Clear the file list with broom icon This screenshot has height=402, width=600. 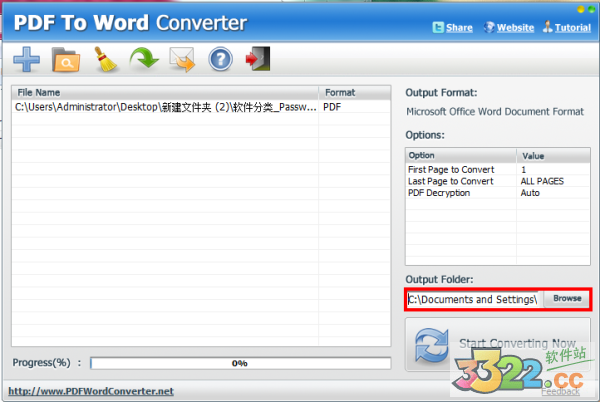coord(105,59)
